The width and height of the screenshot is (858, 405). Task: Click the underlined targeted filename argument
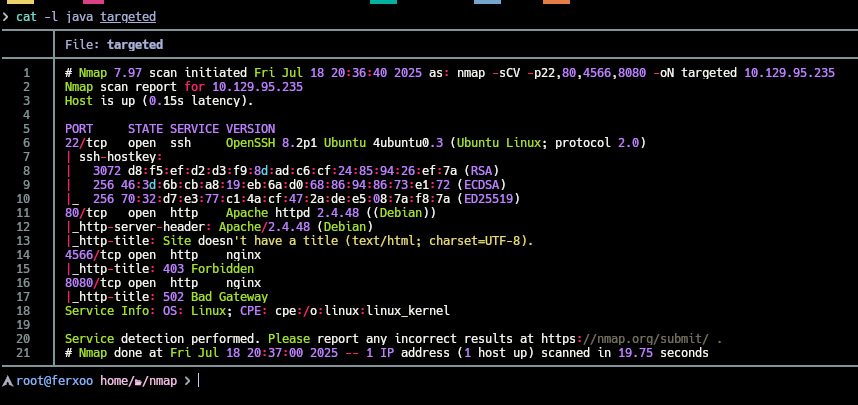point(128,17)
